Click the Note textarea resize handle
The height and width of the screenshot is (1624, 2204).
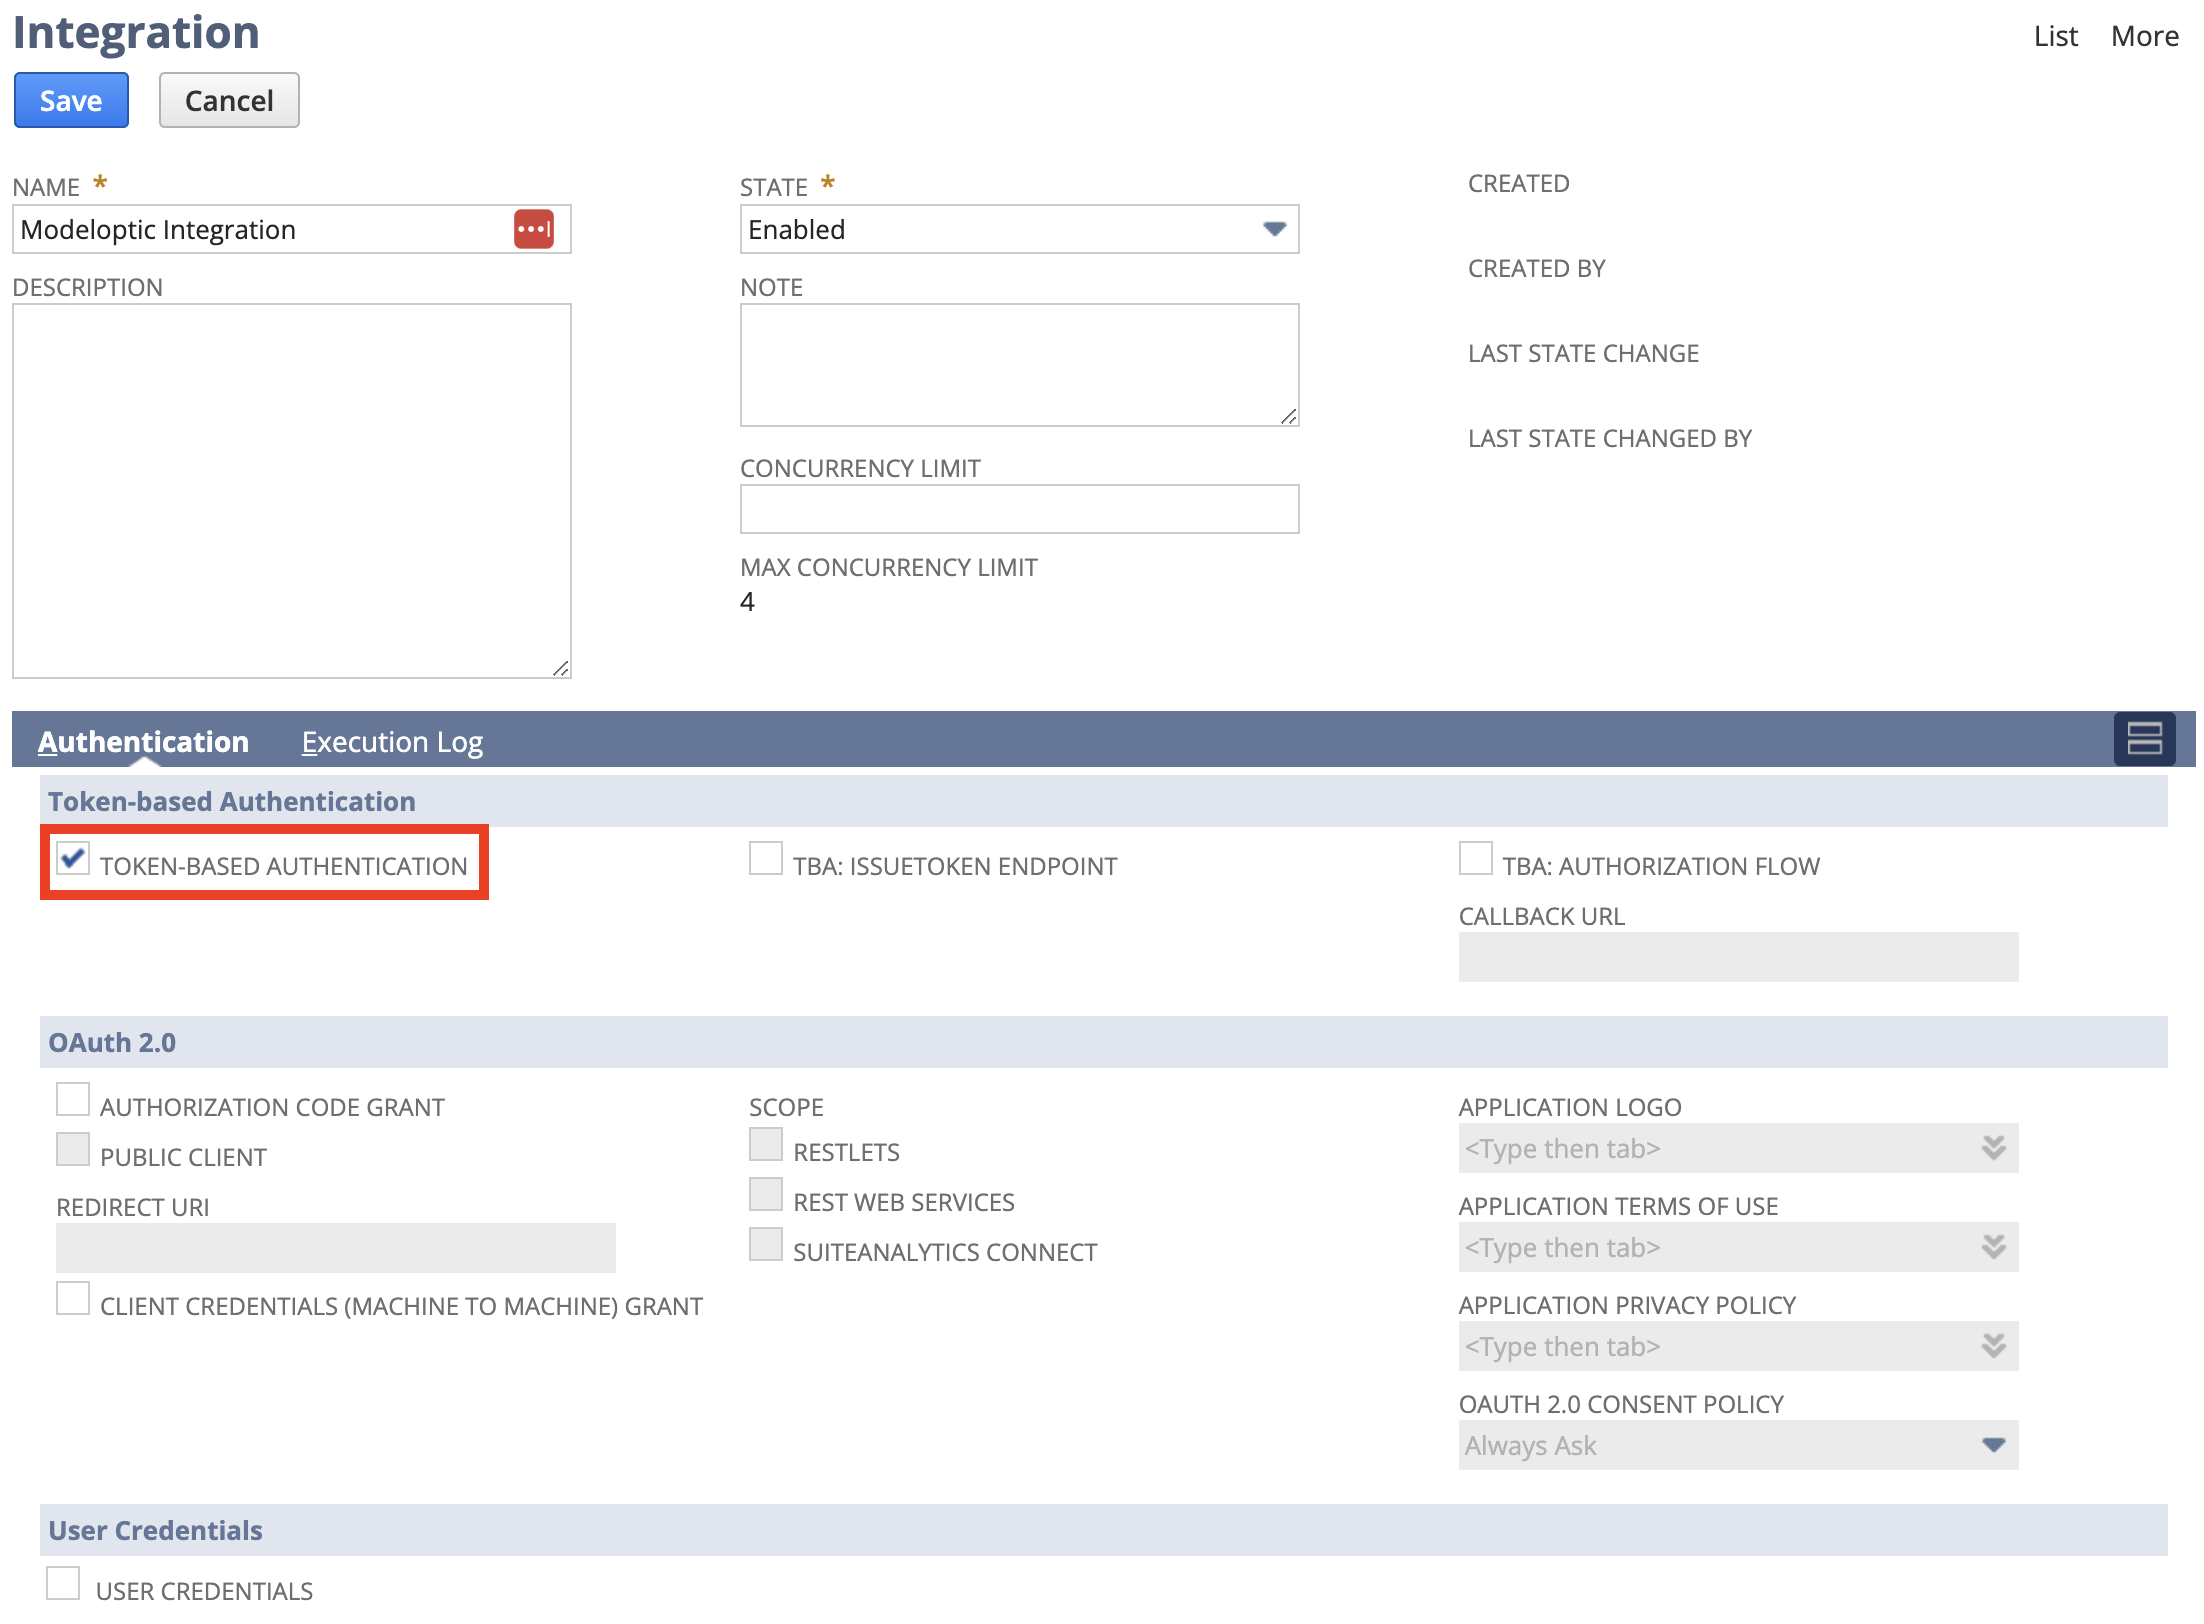pyautogui.click(x=1288, y=416)
